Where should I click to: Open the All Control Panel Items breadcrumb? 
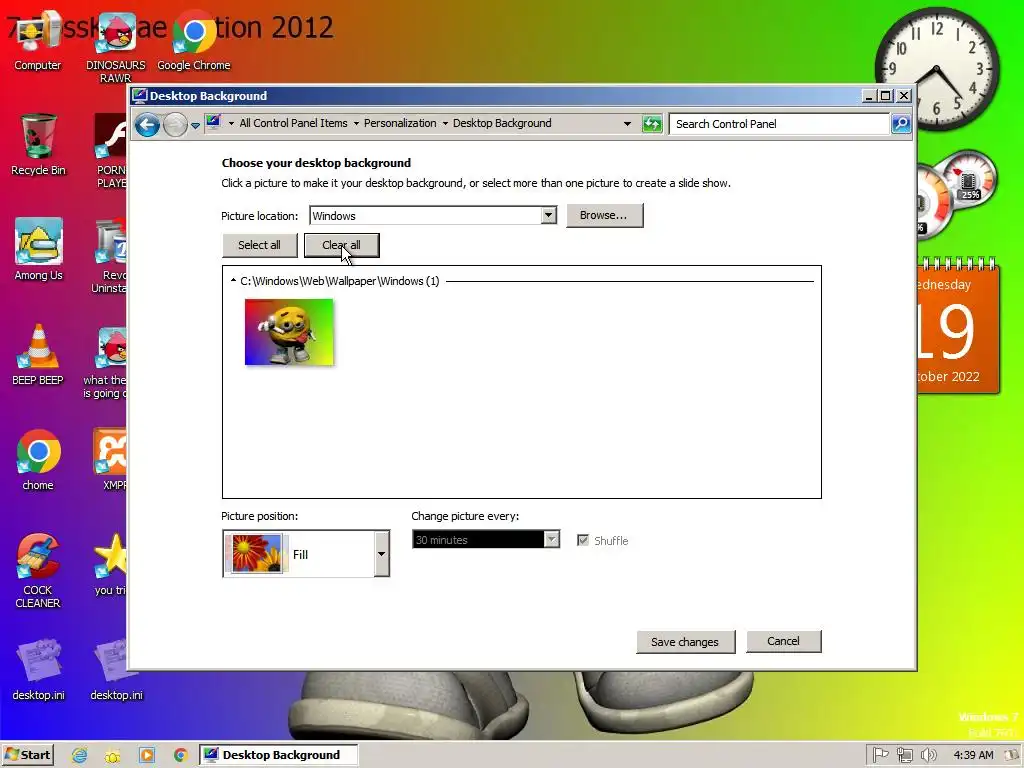click(x=293, y=123)
